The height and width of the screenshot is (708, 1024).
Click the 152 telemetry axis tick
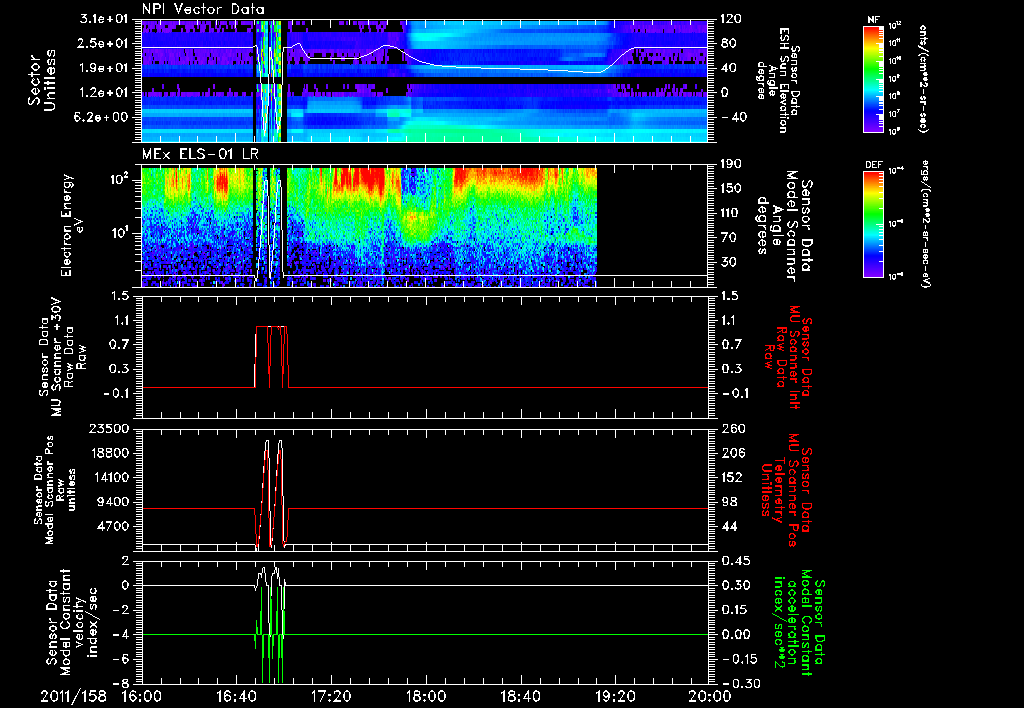click(731, 477)
